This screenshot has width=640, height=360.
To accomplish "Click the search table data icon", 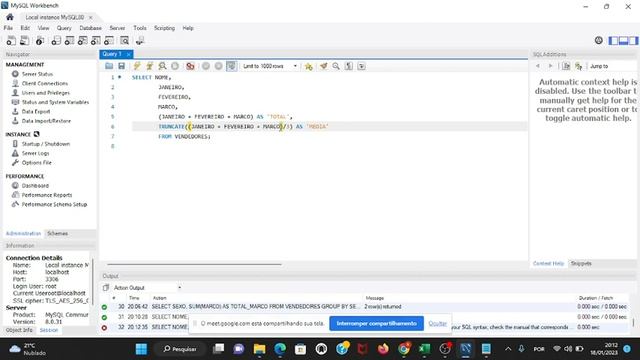I will point(125,40).
